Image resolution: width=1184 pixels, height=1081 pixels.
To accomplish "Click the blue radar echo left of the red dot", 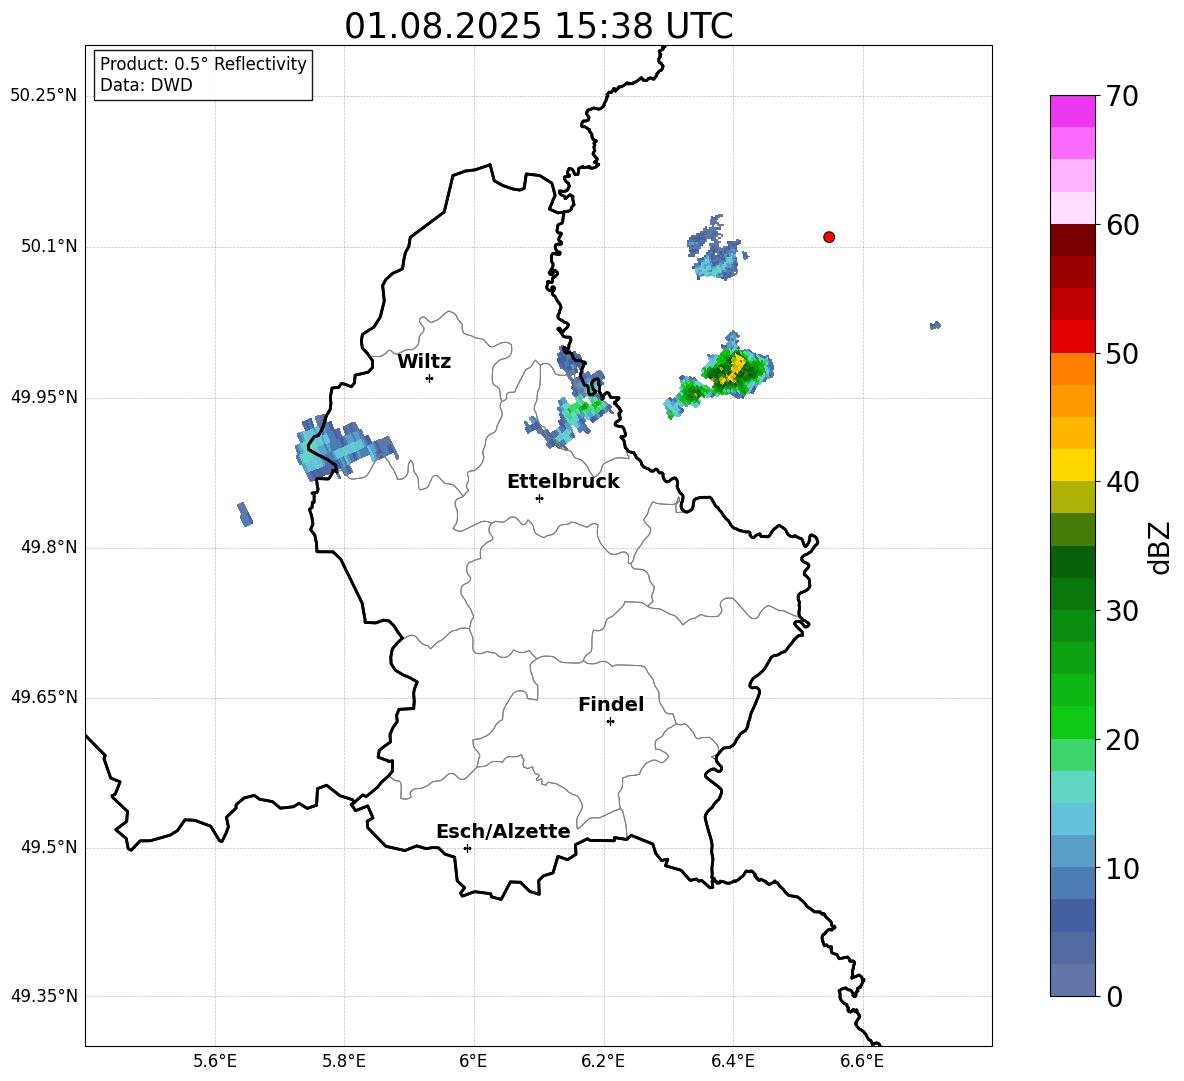I will pyautogui.click(x=717, y=248).
